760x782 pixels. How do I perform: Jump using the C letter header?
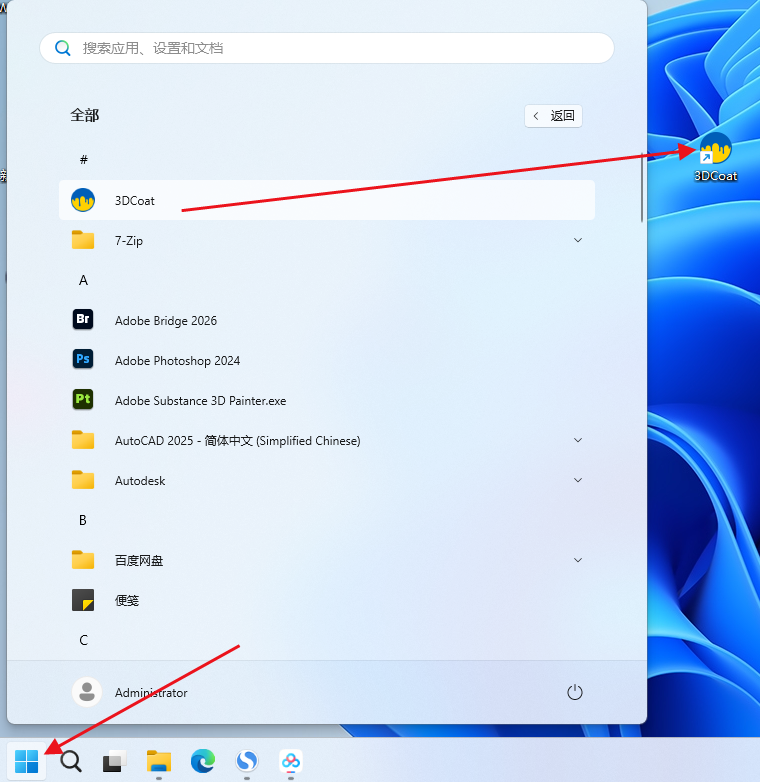(x=83, y=640)
